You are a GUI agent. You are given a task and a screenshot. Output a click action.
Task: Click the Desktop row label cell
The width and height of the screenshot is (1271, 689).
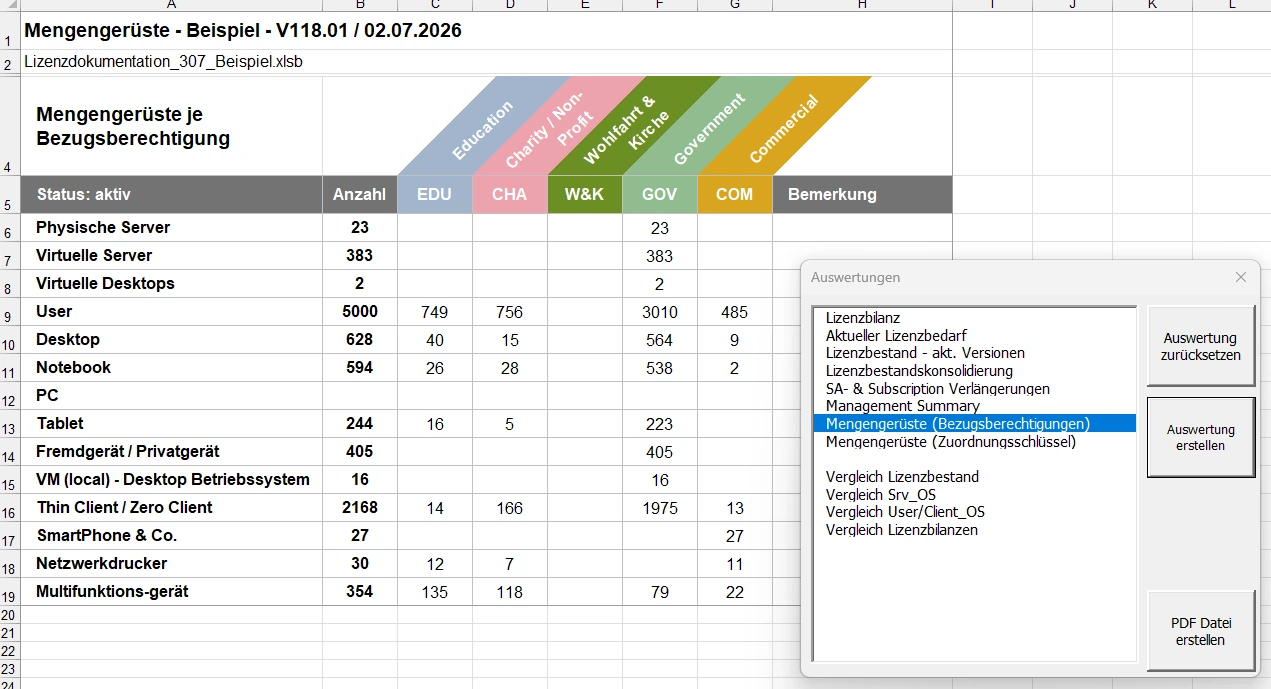[x=171, y=339]
